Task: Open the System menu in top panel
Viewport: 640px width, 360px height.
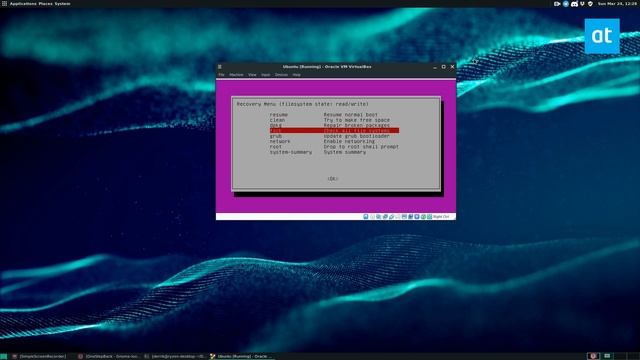Action: pos(62,4)
